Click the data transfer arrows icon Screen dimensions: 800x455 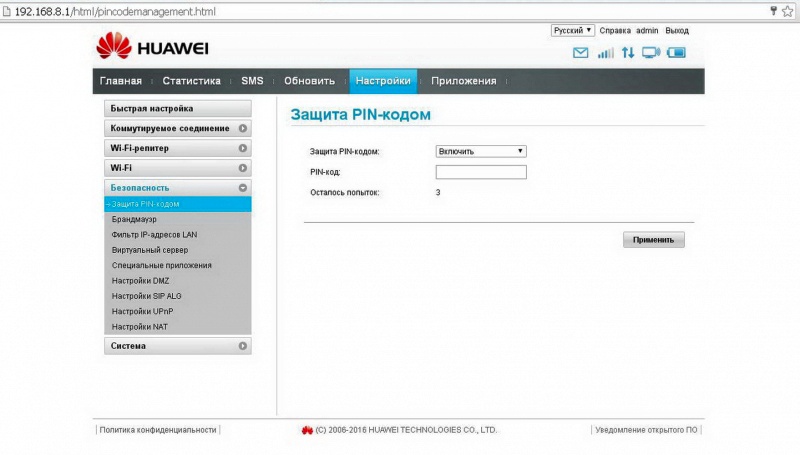point(628,53)
